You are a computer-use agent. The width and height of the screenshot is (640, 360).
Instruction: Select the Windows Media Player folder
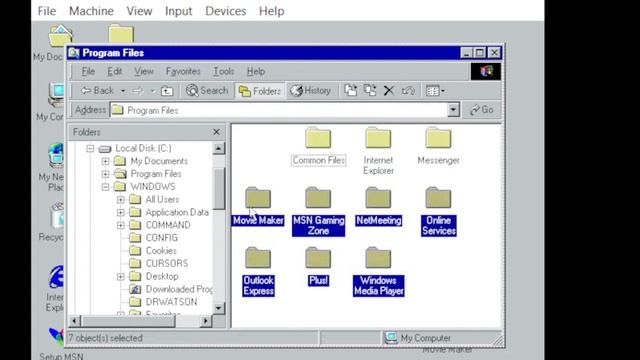[x=378, y=271]
